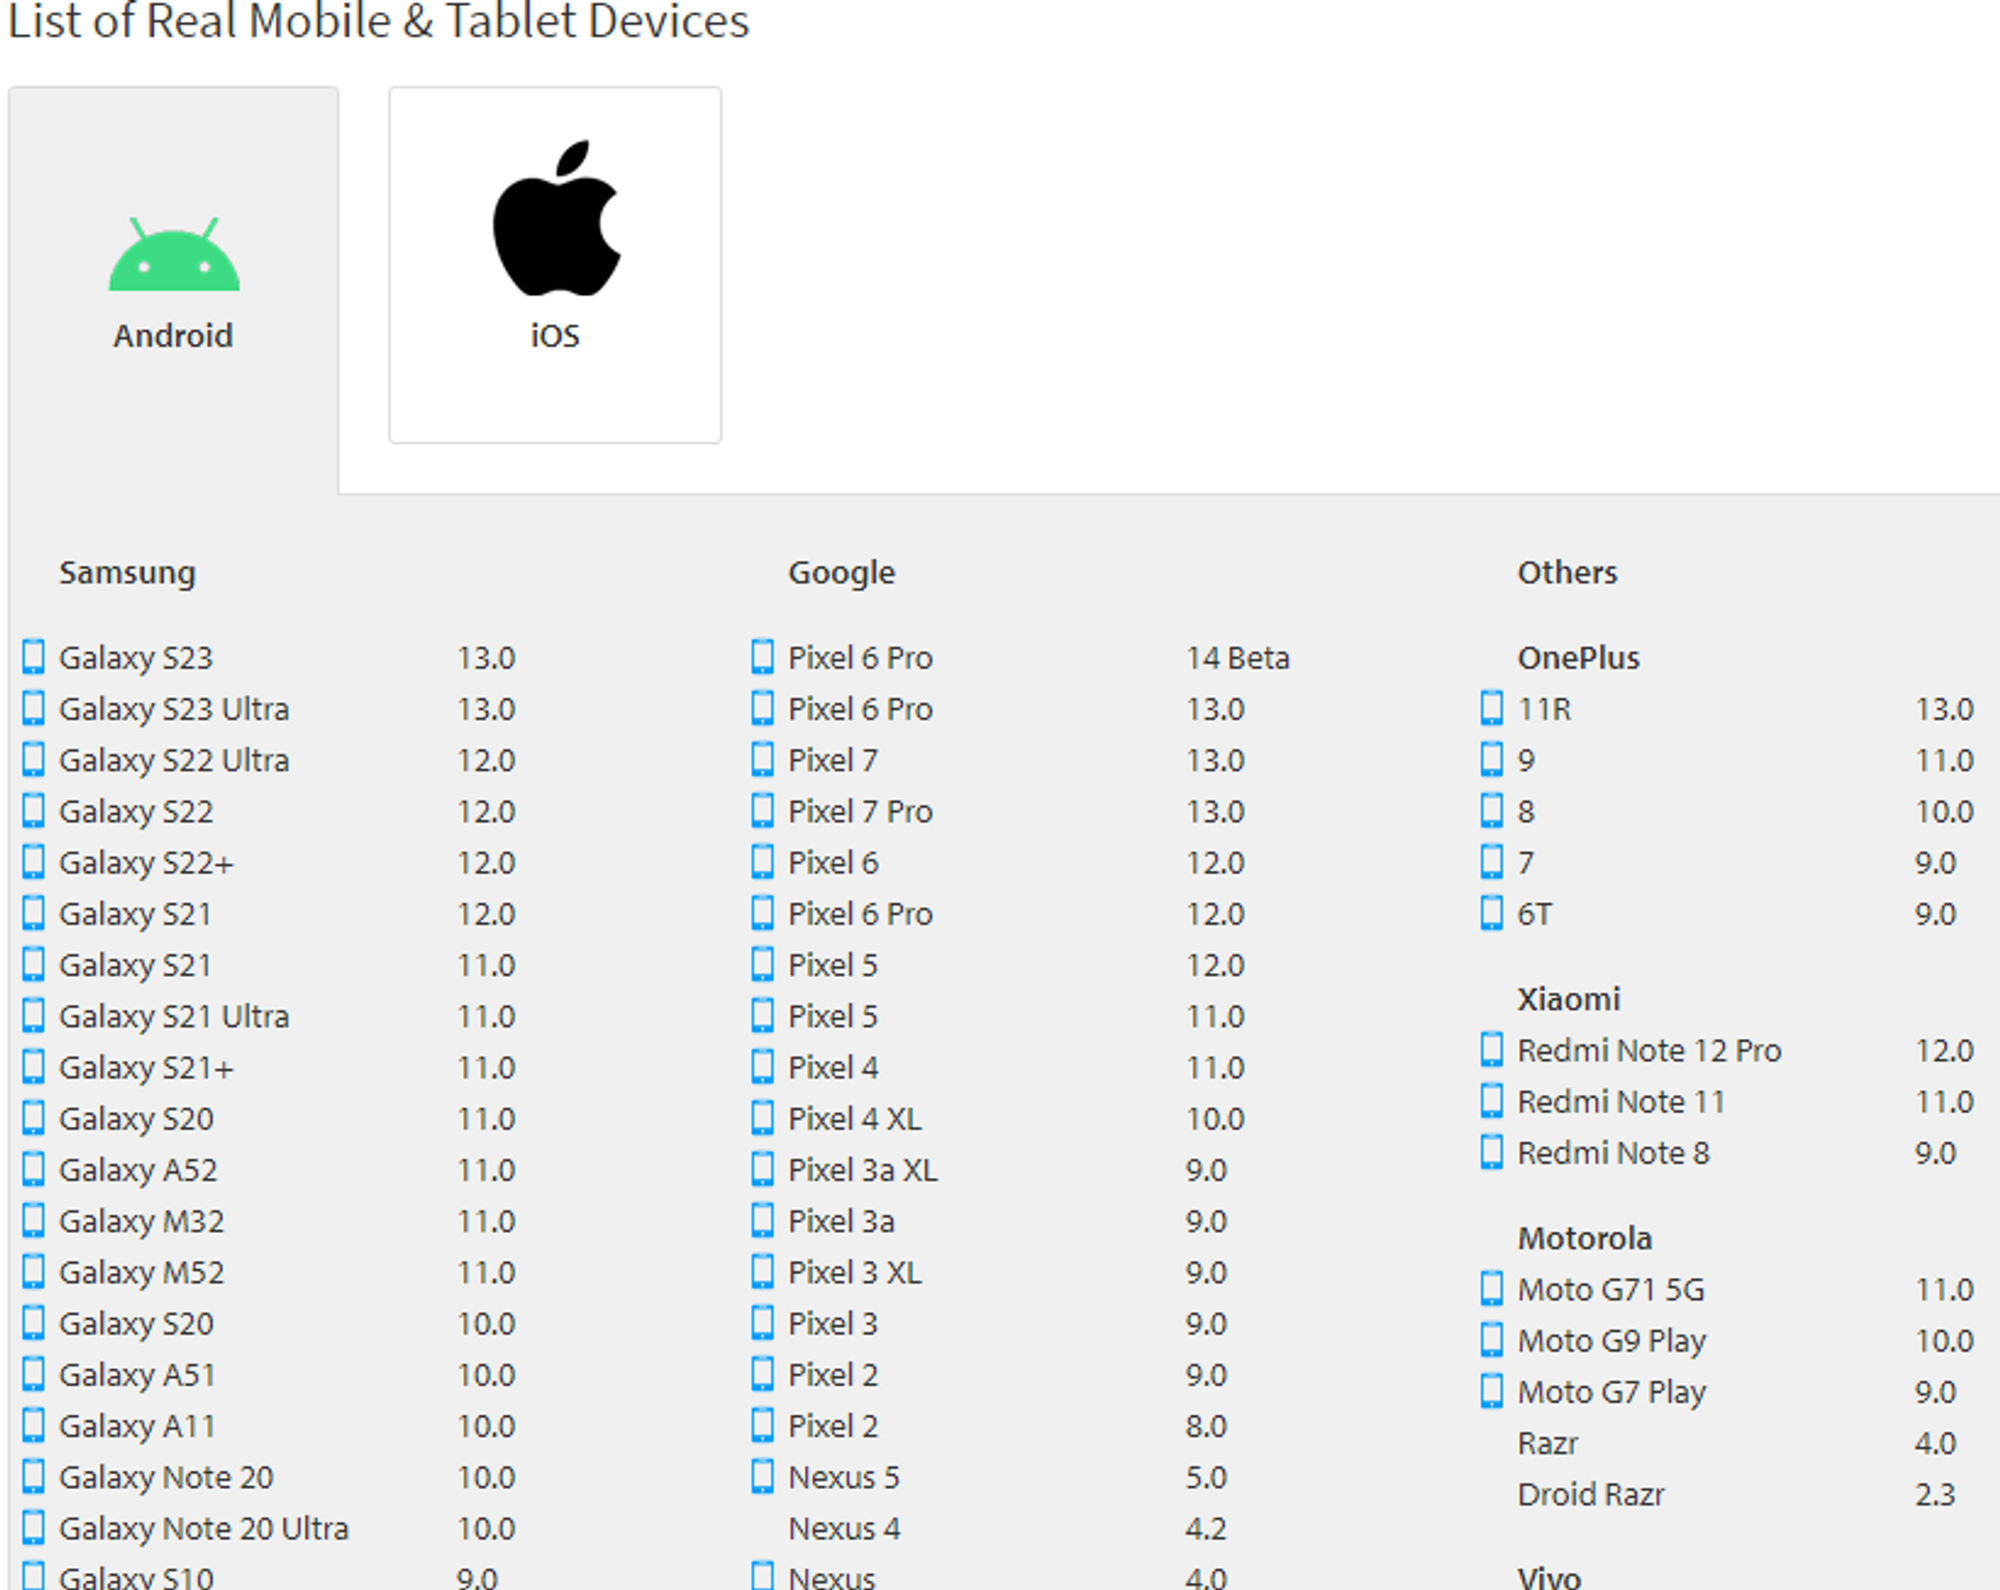Click the "List of Real Mobile & Tablet Devices" title
2000x1590 pixels.
point(378,20)
